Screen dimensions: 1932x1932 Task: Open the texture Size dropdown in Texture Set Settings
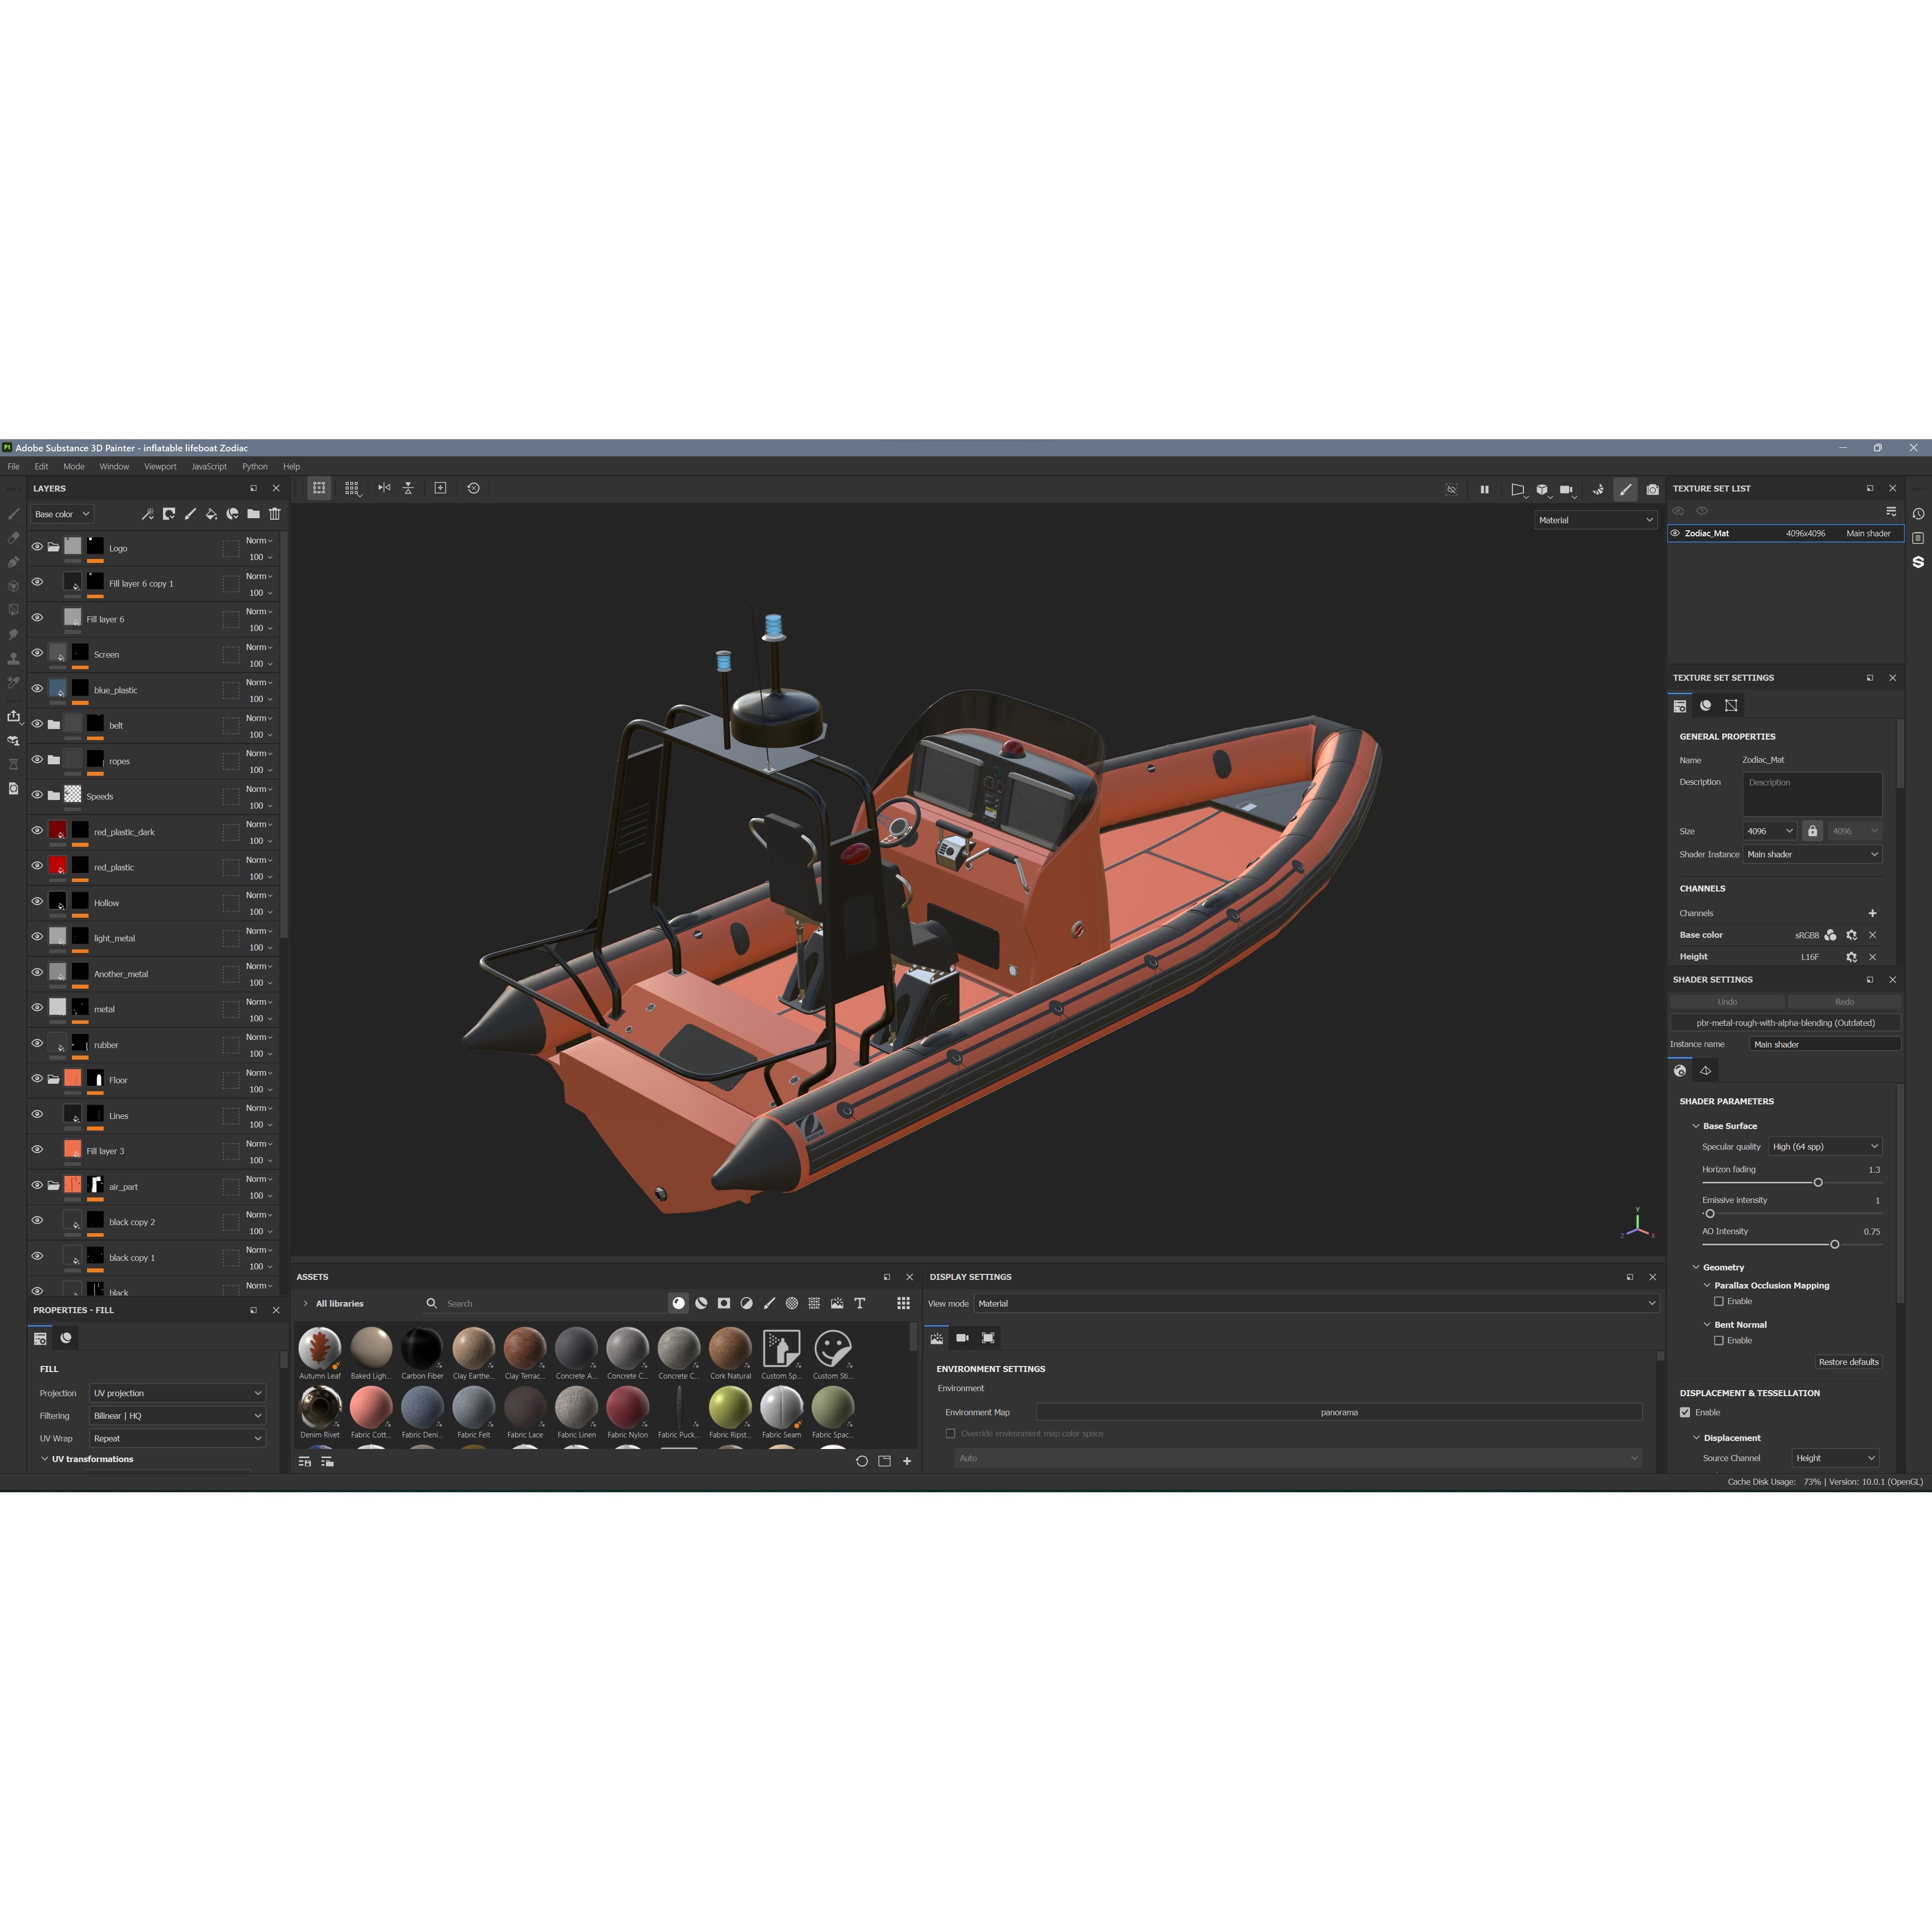(1770, 830)
